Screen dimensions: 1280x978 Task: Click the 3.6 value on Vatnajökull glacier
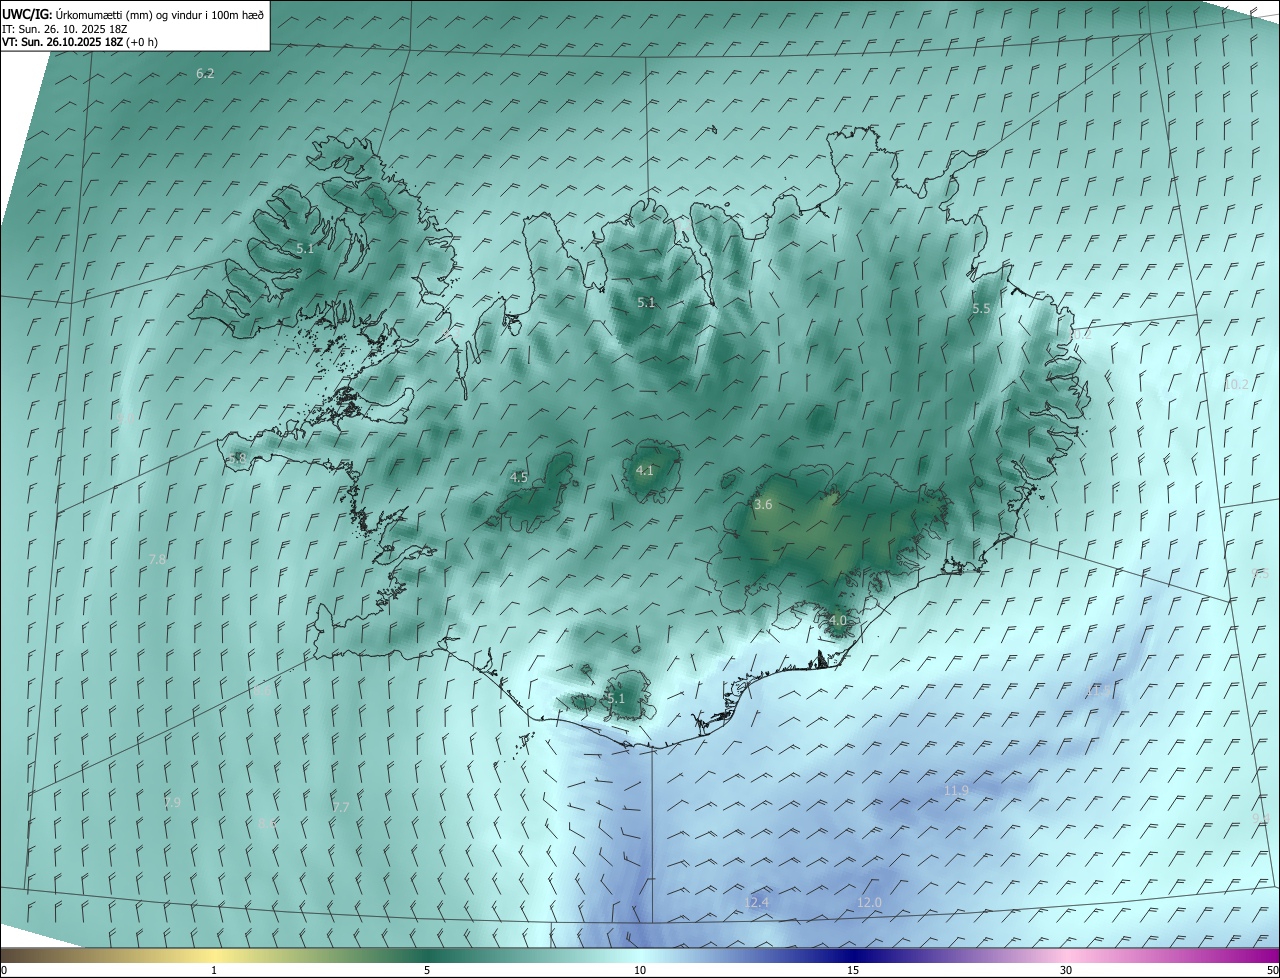763,505
